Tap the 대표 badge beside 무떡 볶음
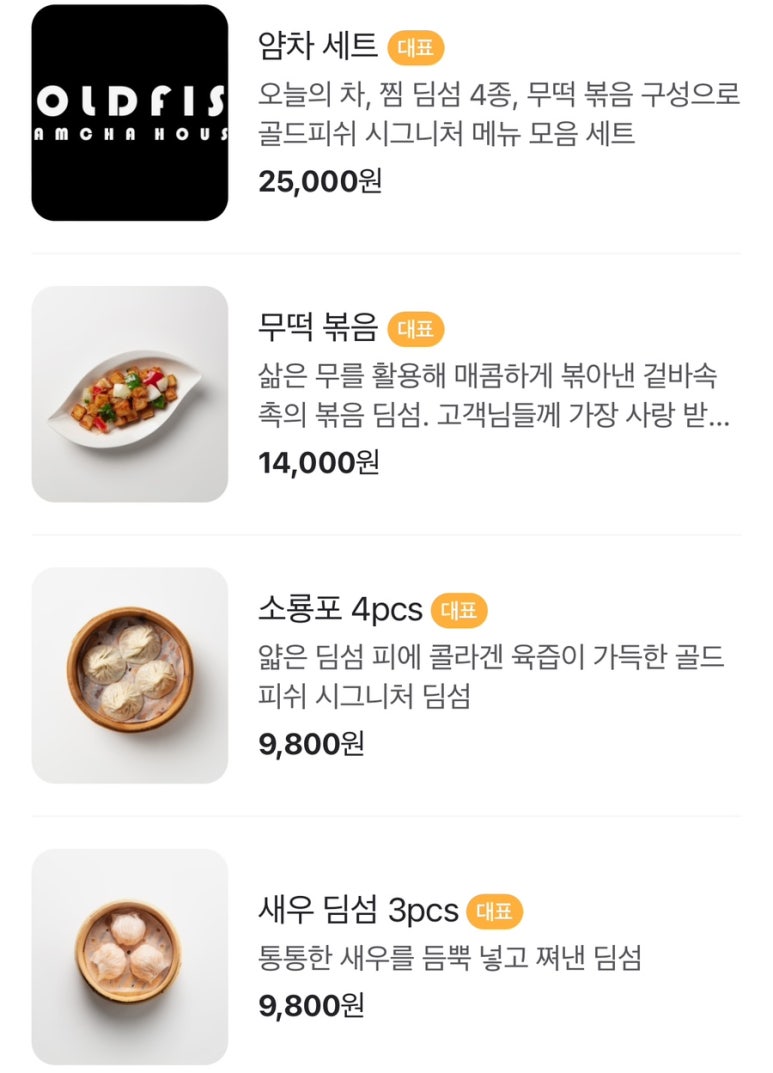Screen dimensions: 773x1073 tap(415, 328)
